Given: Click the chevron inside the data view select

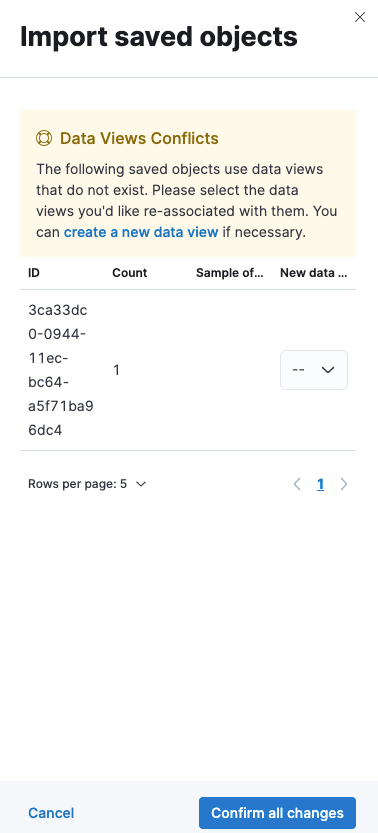Looking at the screenshot, I should point(328,370).
